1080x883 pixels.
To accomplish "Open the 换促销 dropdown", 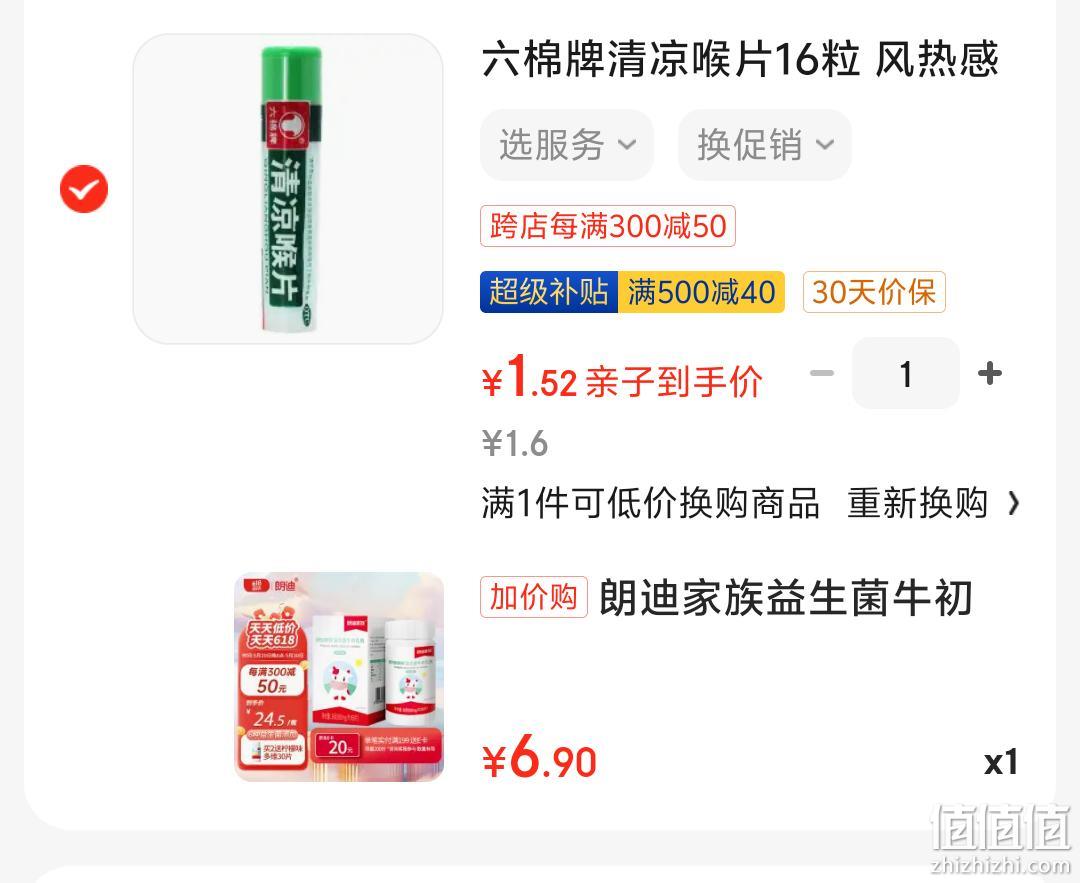I will [x=765, y=145].
